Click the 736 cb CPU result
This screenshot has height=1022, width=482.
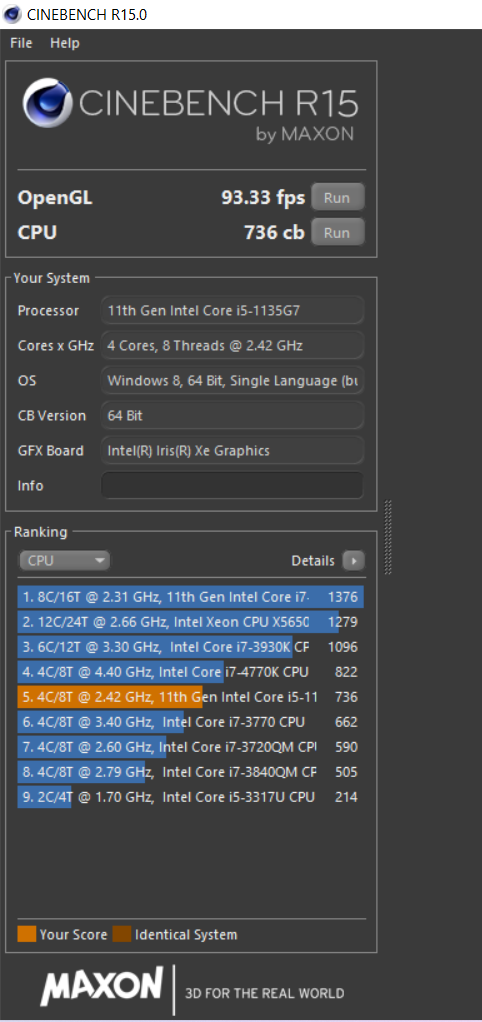pyautogui.click(x=274, y=233)
